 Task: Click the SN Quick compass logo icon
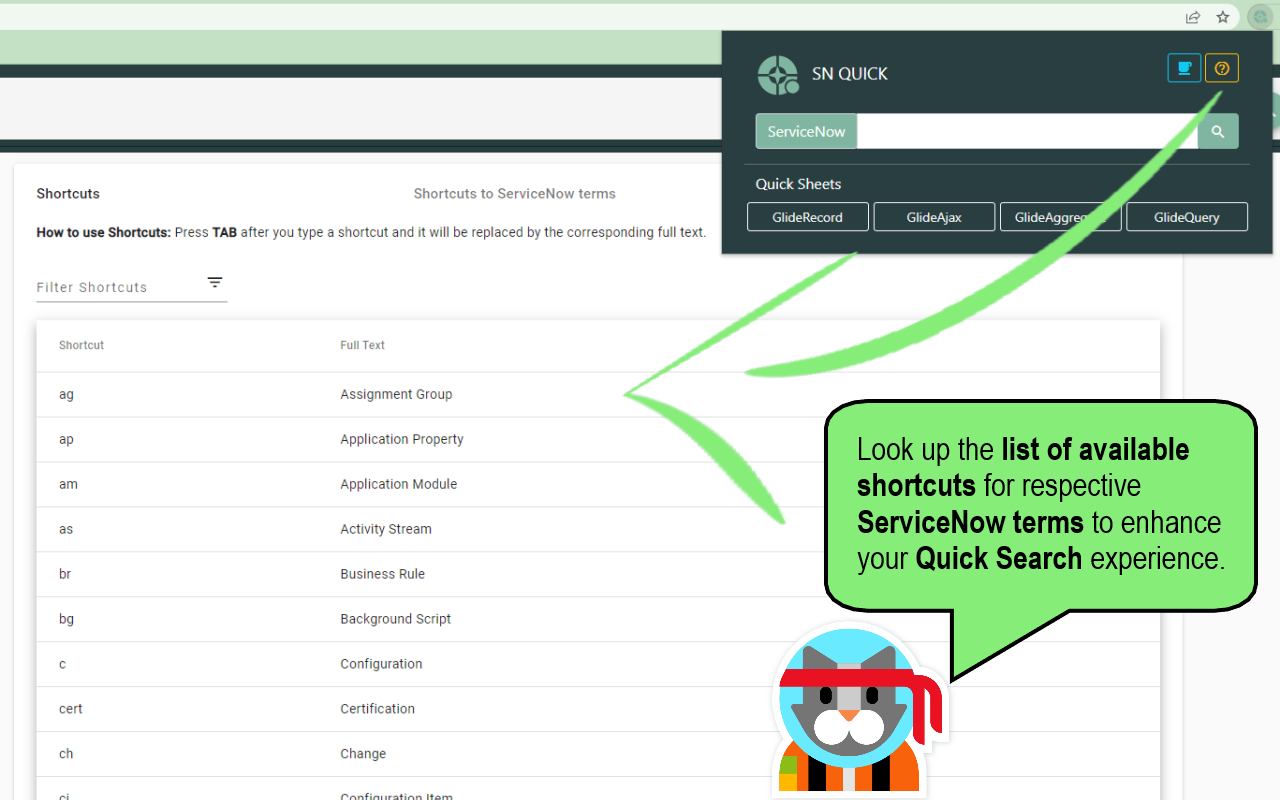[x=778, y=75]
